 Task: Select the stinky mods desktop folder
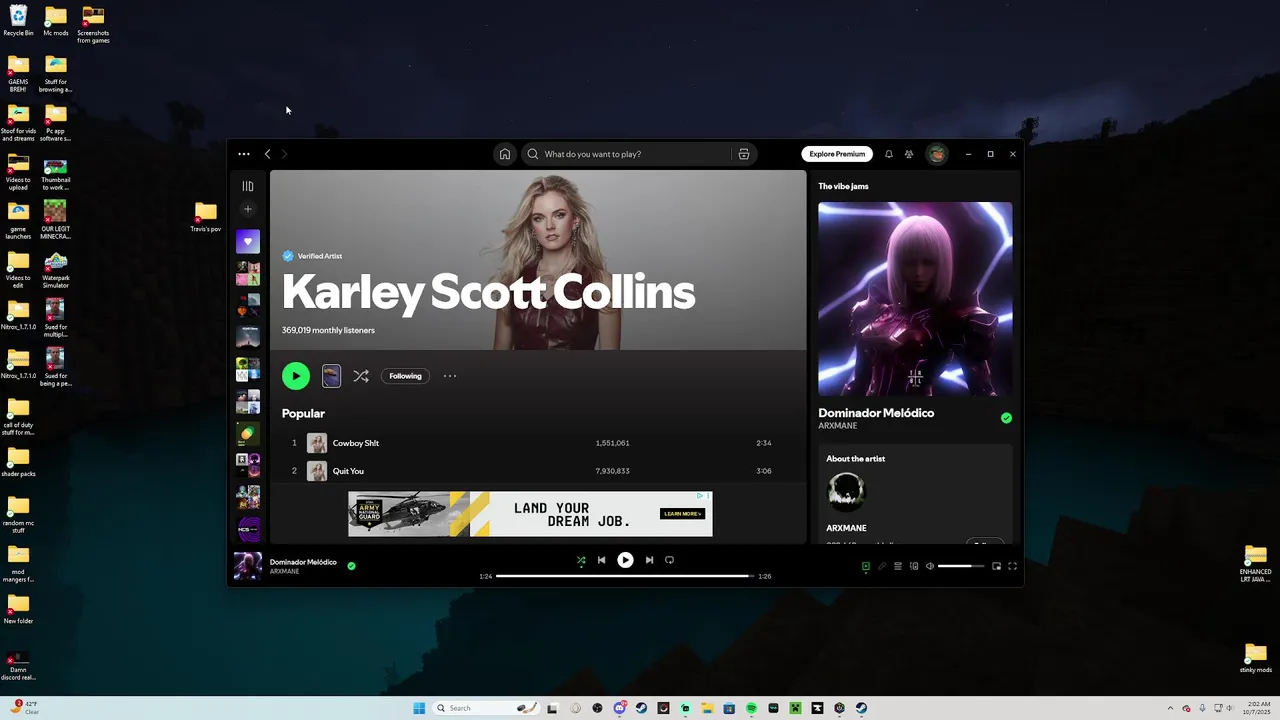[1256, 657]
